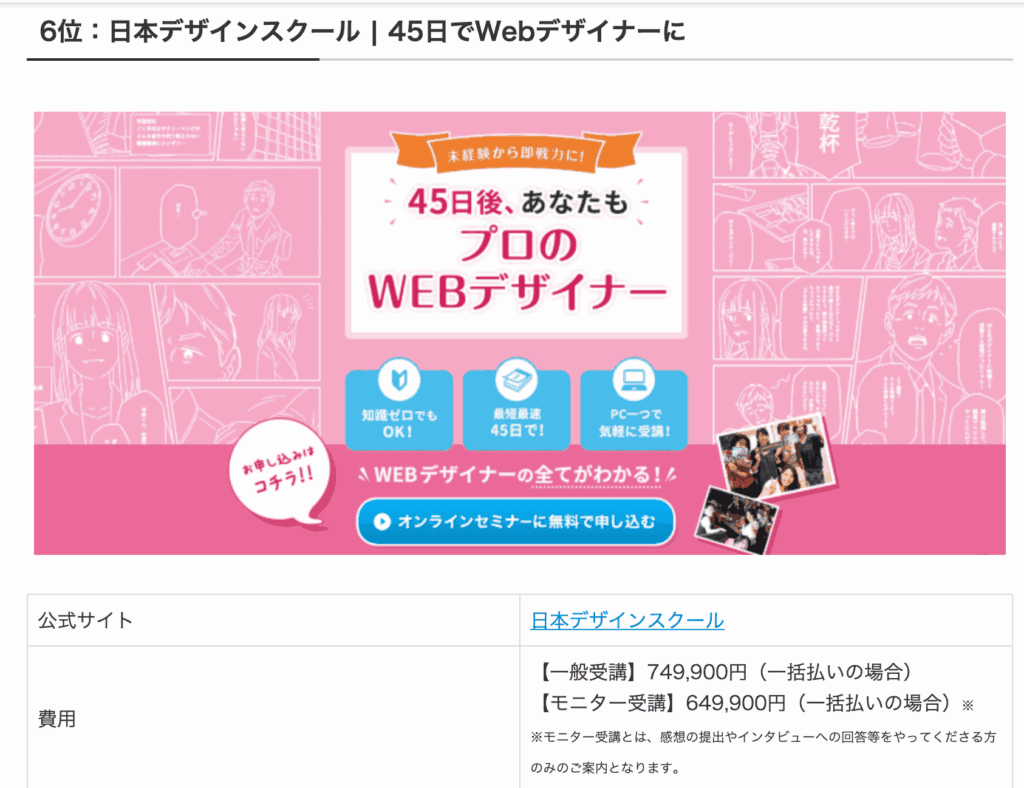Screen dimensions: 1024x788
Task: Select the 最短最速45日で! blue badge
Action: point(517,410)
